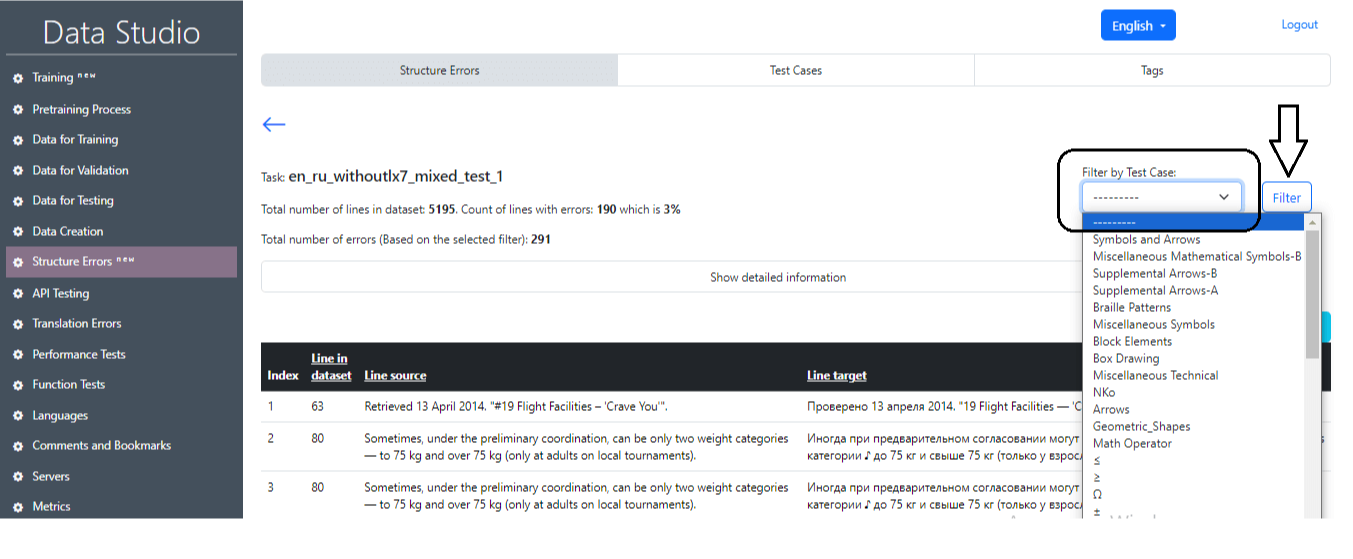Image resolution: width=1353 pixels, height=559 pixels.
Task: Select Box Drawing option in the list
Action: (x=1125, y=358)
